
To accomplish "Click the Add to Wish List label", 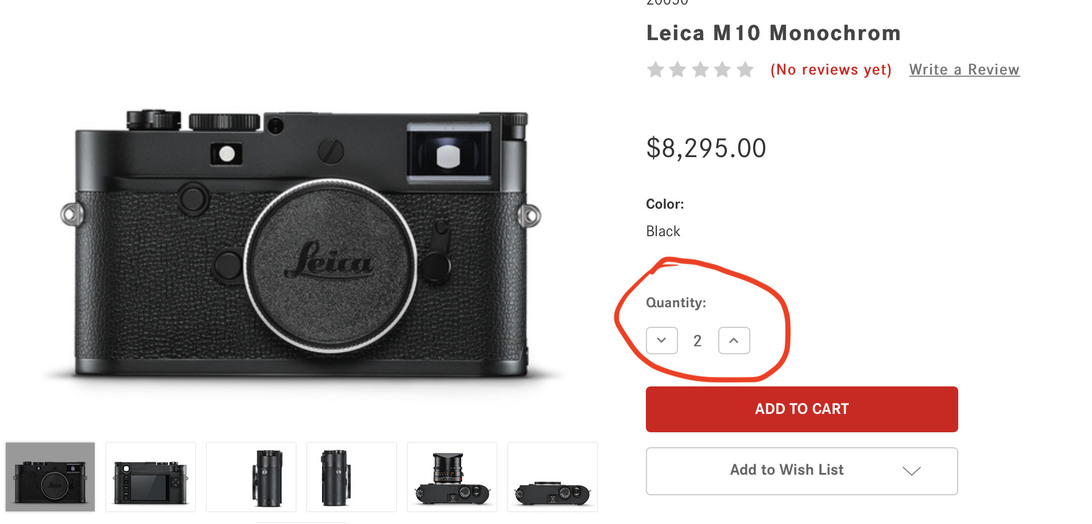I will 786,470.
